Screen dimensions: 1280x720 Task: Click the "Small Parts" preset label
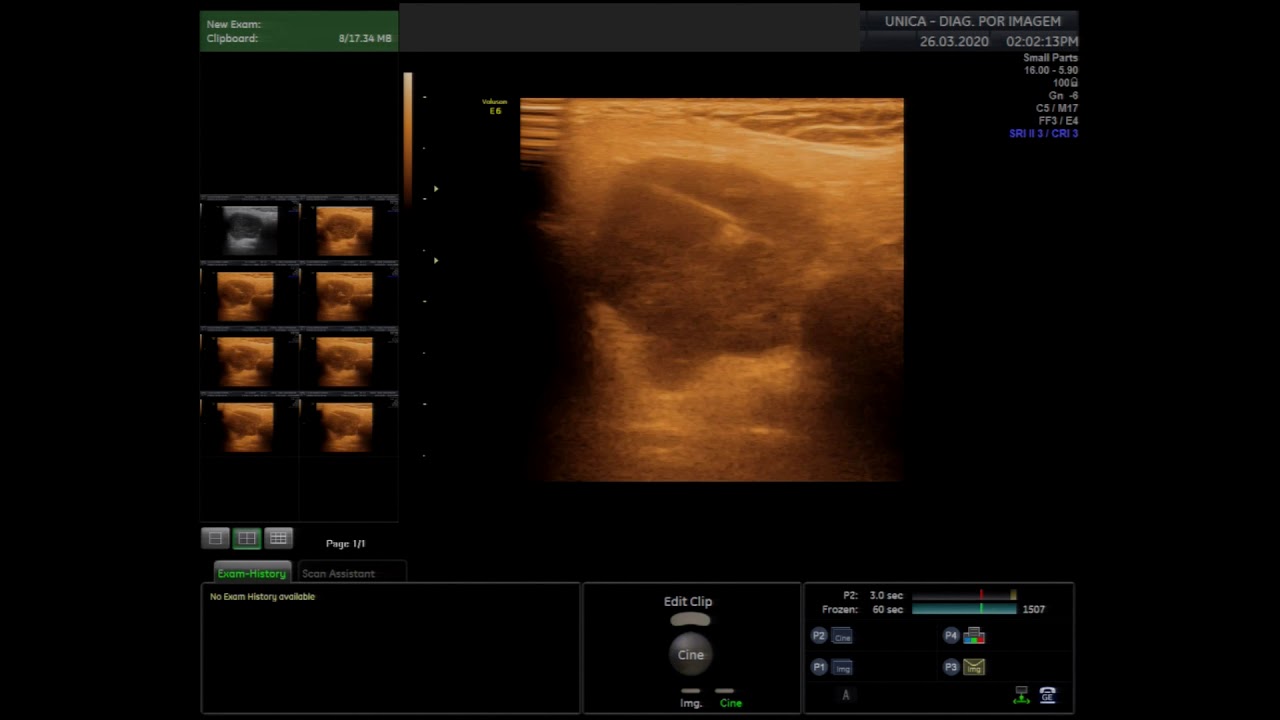tap(1050, 58)
